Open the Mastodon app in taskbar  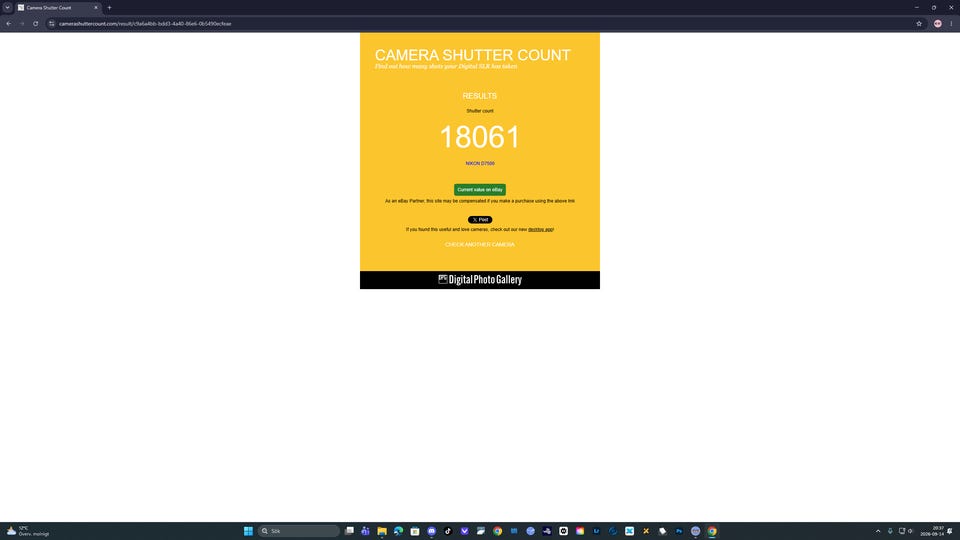click(432, 531)
